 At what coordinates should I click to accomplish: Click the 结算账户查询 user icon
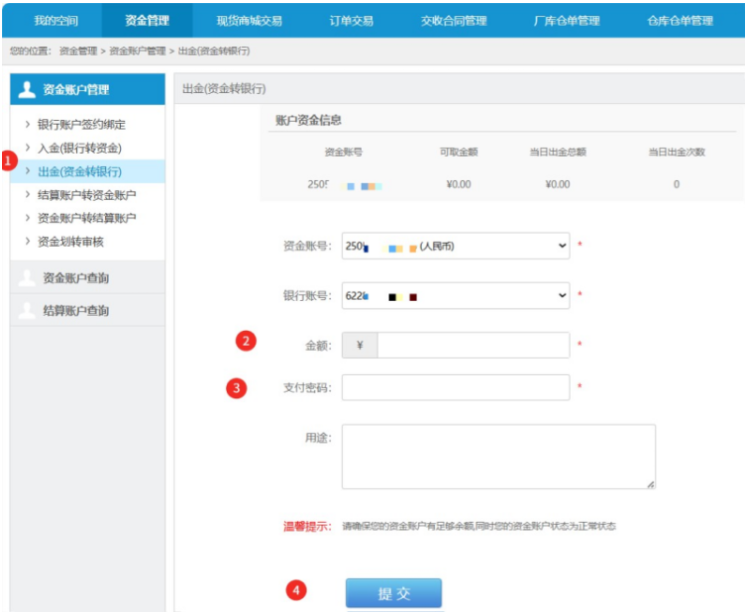tap(27, 311)
